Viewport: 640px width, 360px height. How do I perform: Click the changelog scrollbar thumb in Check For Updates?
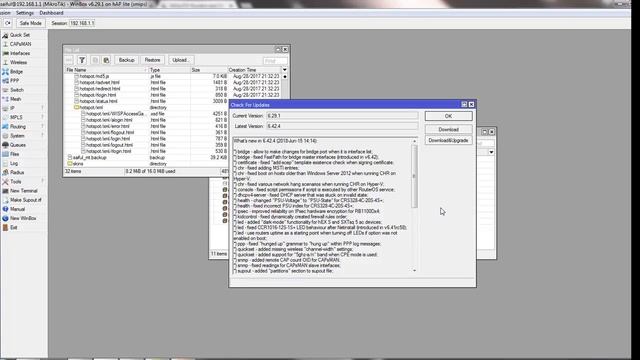pyautogui.click(x=414, y=176)
